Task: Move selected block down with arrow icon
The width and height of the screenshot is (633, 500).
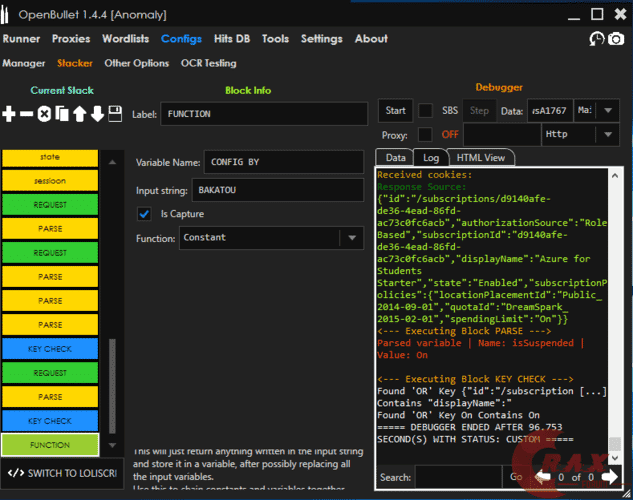Action: (x=97, y=114)
